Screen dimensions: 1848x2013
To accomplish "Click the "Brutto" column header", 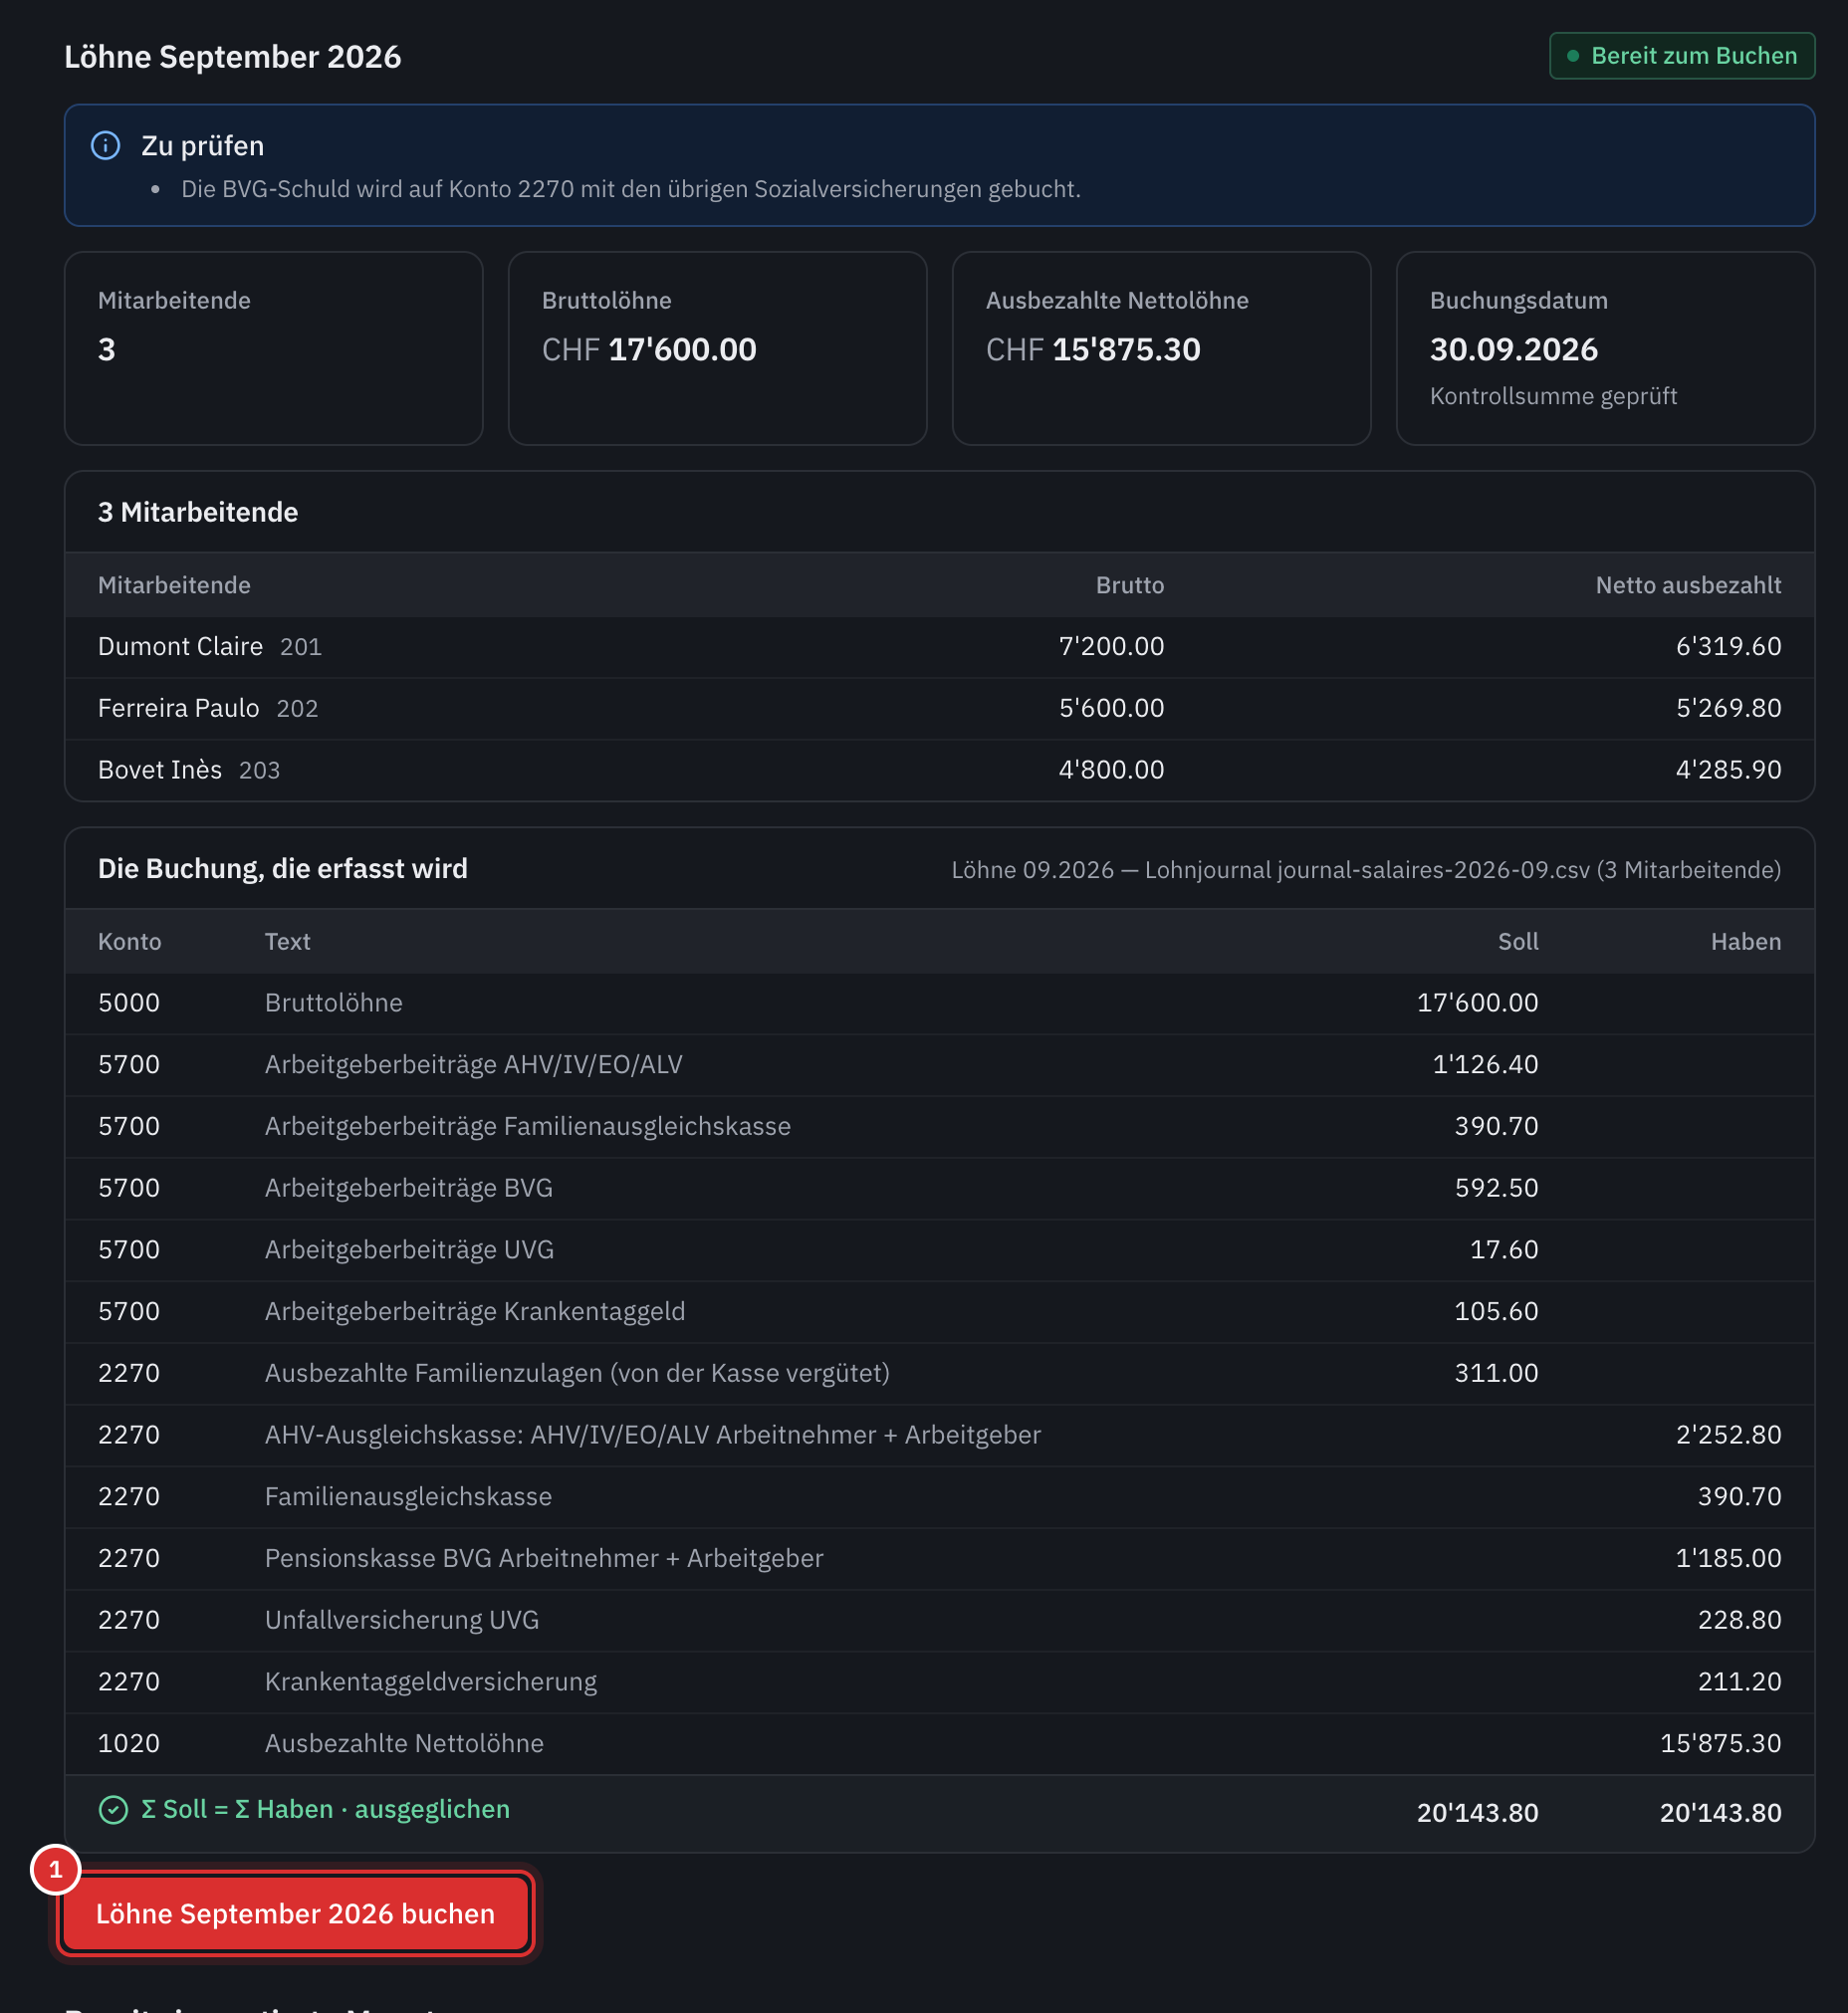I will tap(1130, 585).
